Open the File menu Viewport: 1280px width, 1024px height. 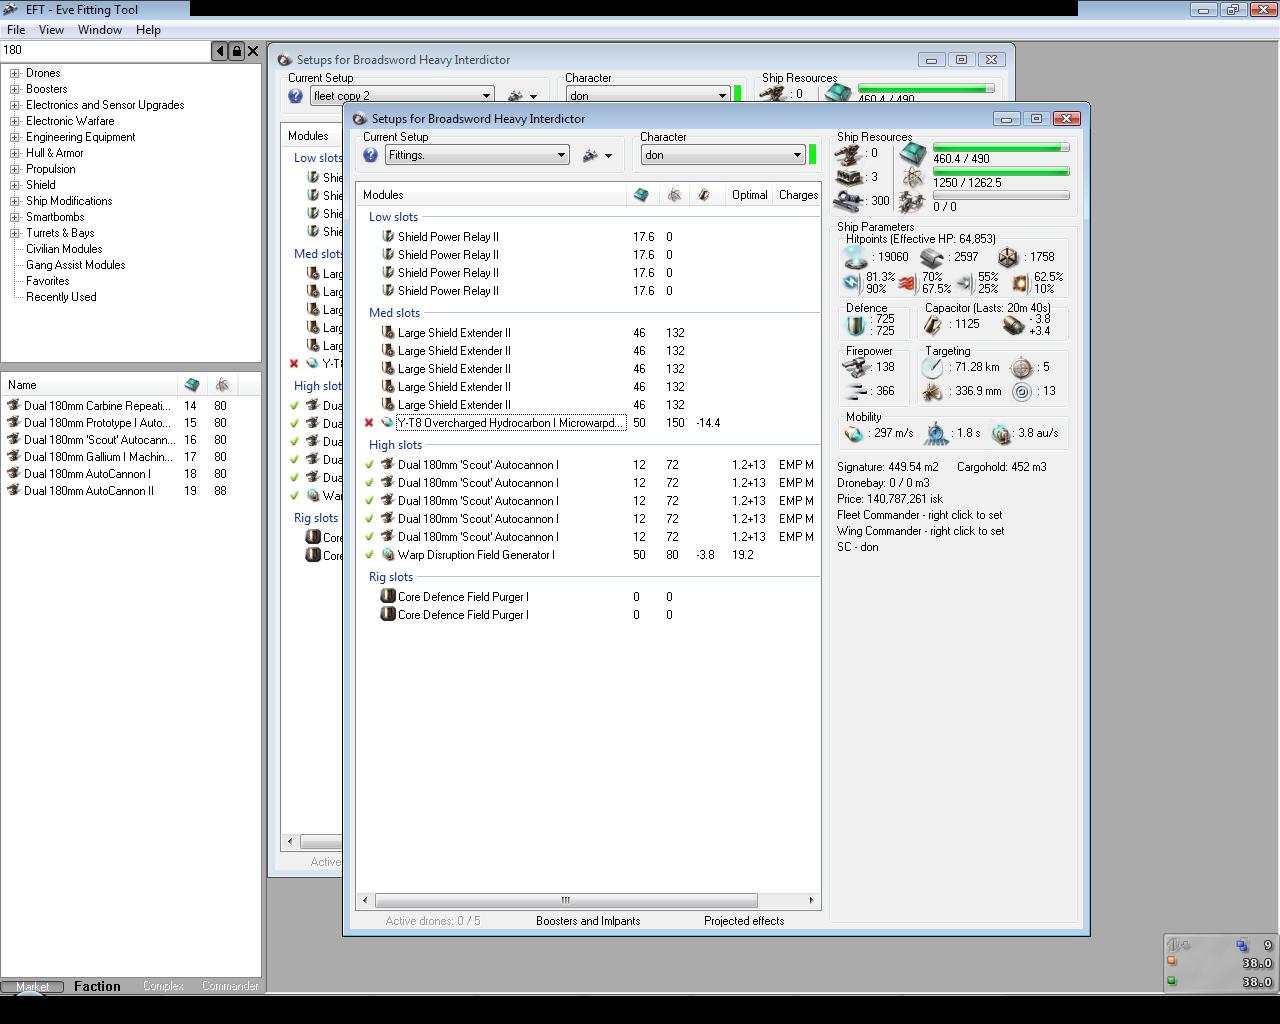click(16, 30)
